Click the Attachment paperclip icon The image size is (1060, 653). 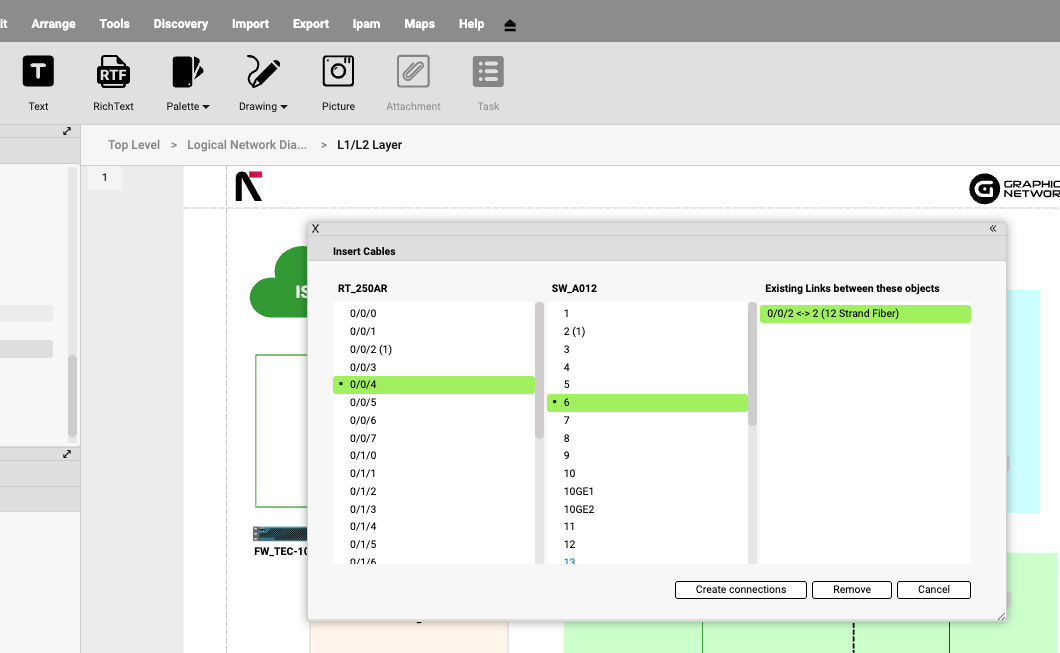pyautogui.click(x=413, y=72)
